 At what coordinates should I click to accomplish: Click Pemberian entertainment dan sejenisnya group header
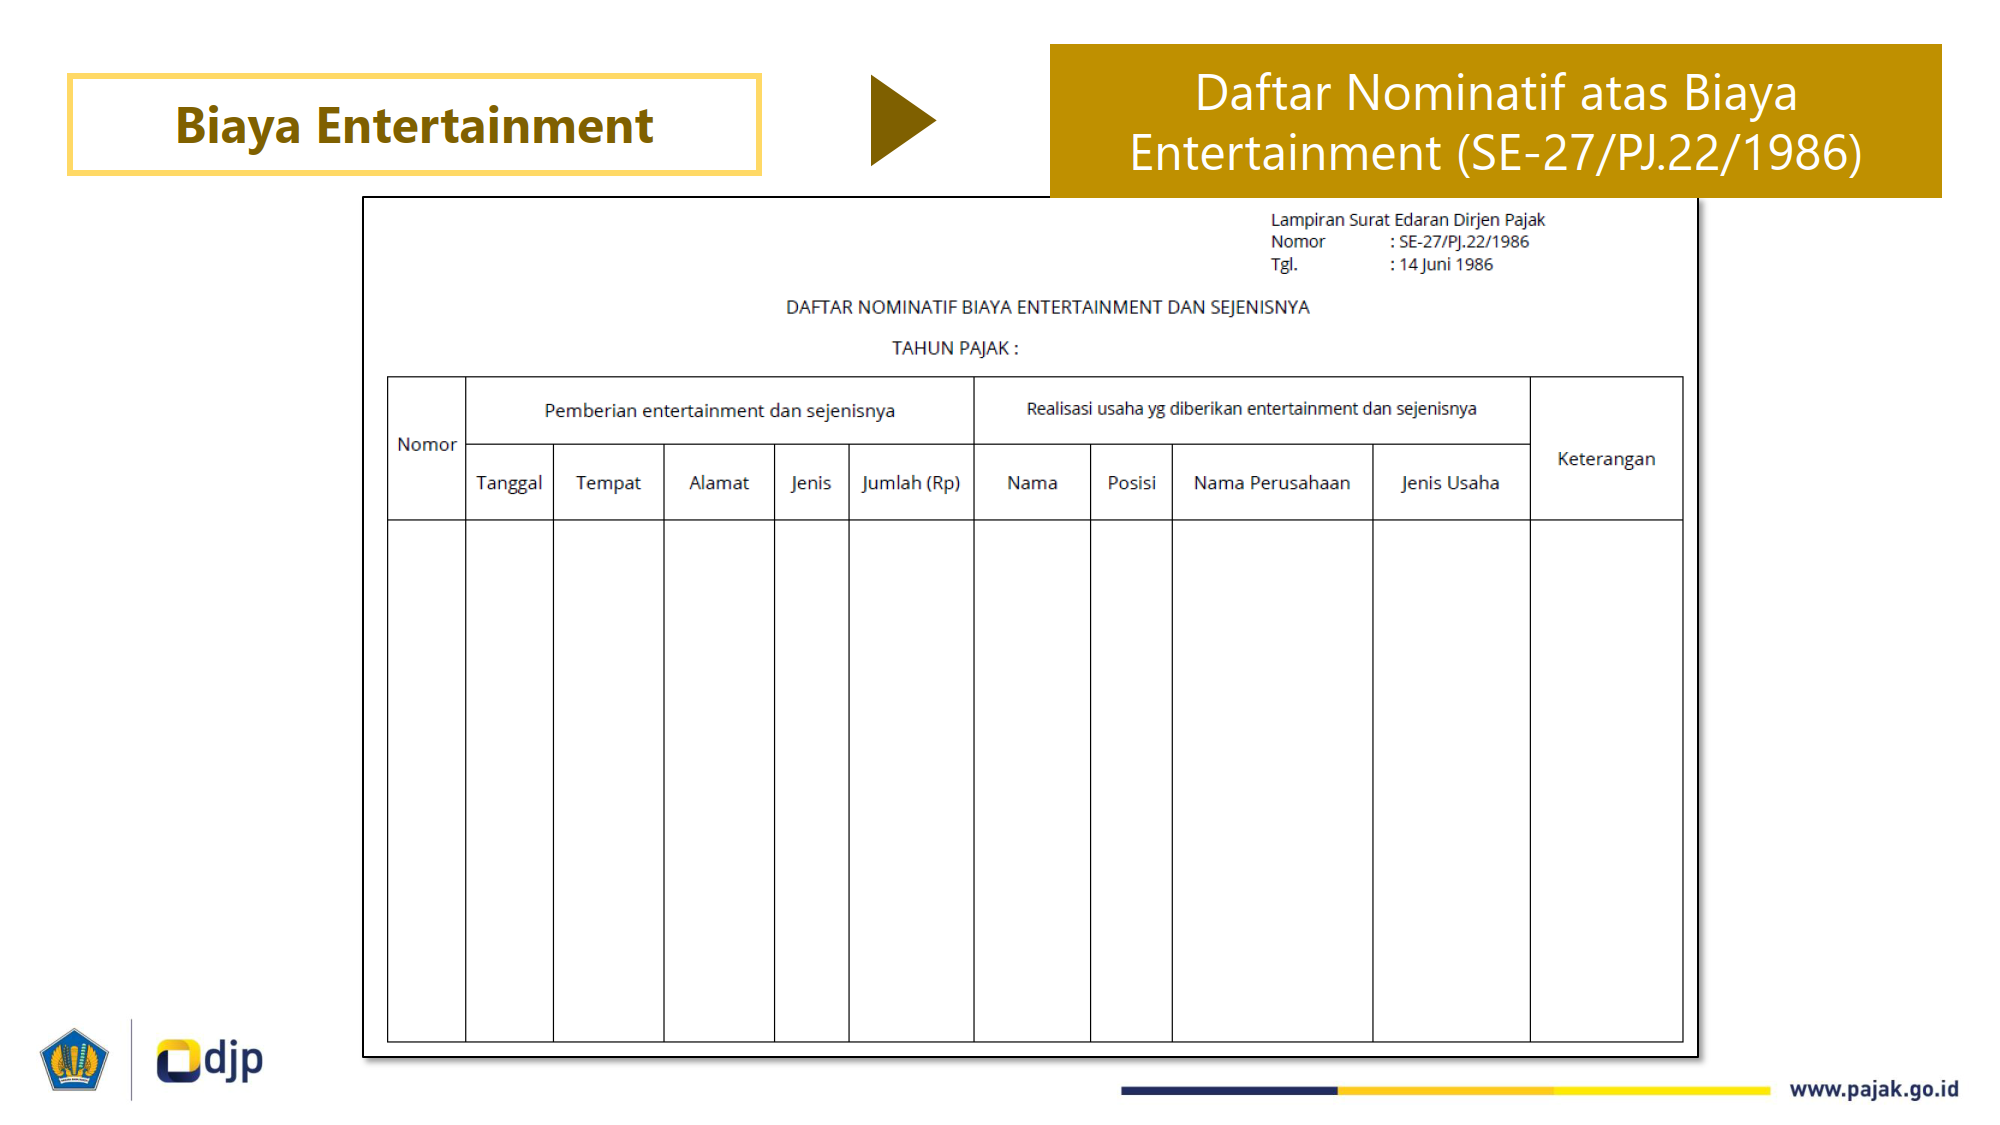[x=719, y=411]
